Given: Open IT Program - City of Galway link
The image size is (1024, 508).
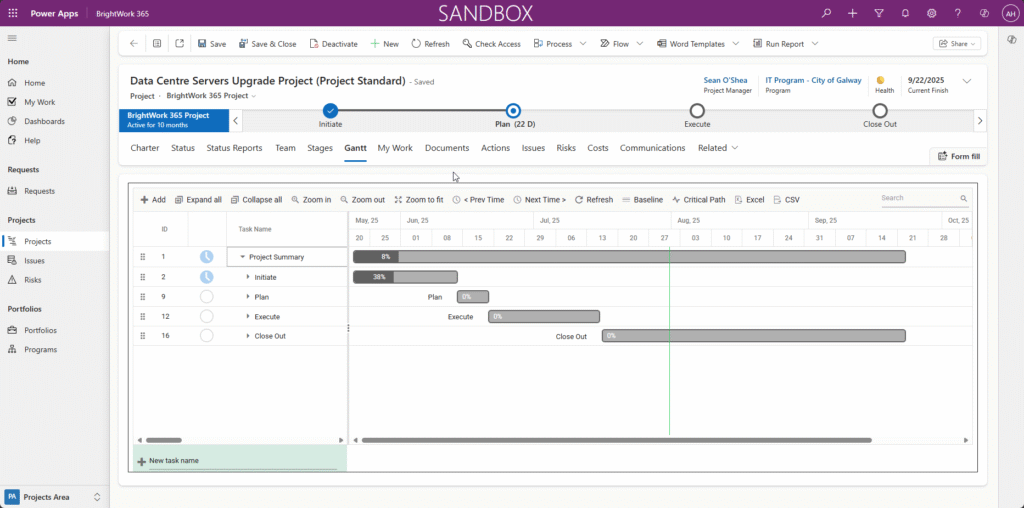Looking at the screenshot, I should pos(813,80).
